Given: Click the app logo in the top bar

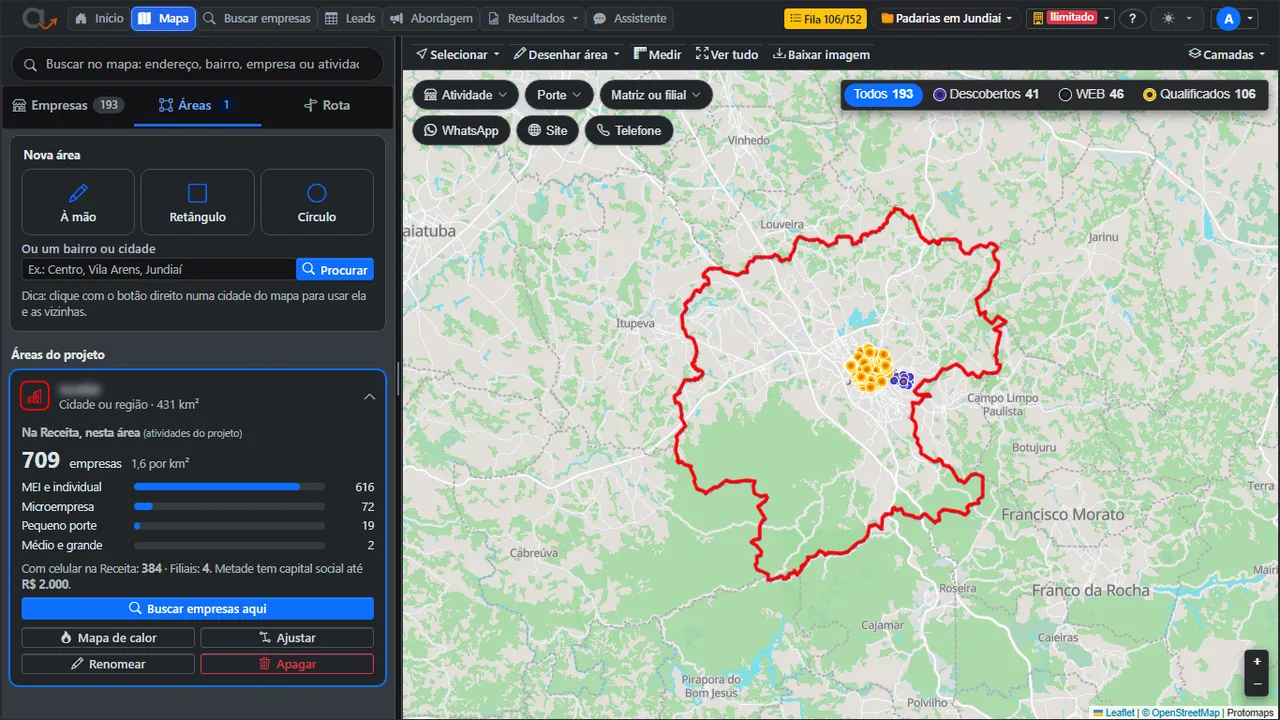Looking at the screenshot, I should click(x=38, y=18).
